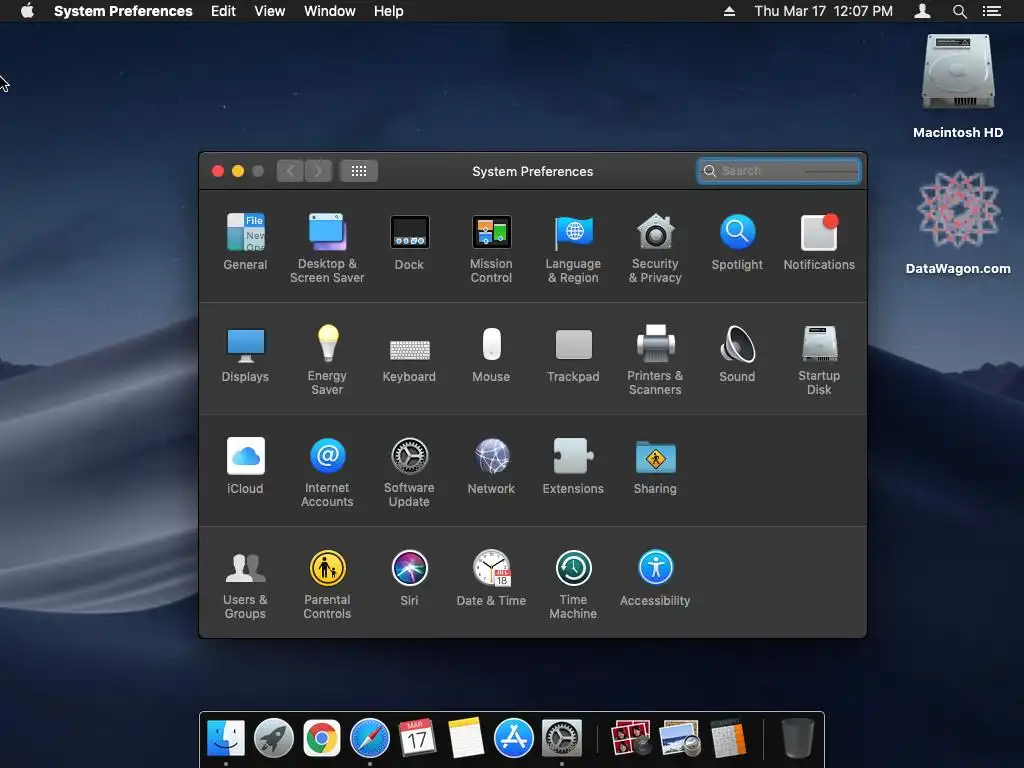Open Parental Controls pane

[327, 584]
